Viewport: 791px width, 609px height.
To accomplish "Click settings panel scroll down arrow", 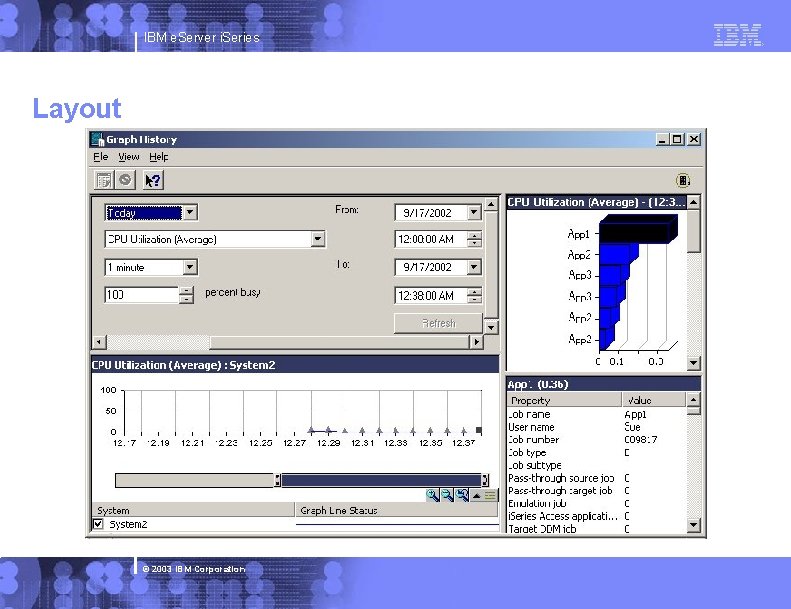I will click(491, 327).
